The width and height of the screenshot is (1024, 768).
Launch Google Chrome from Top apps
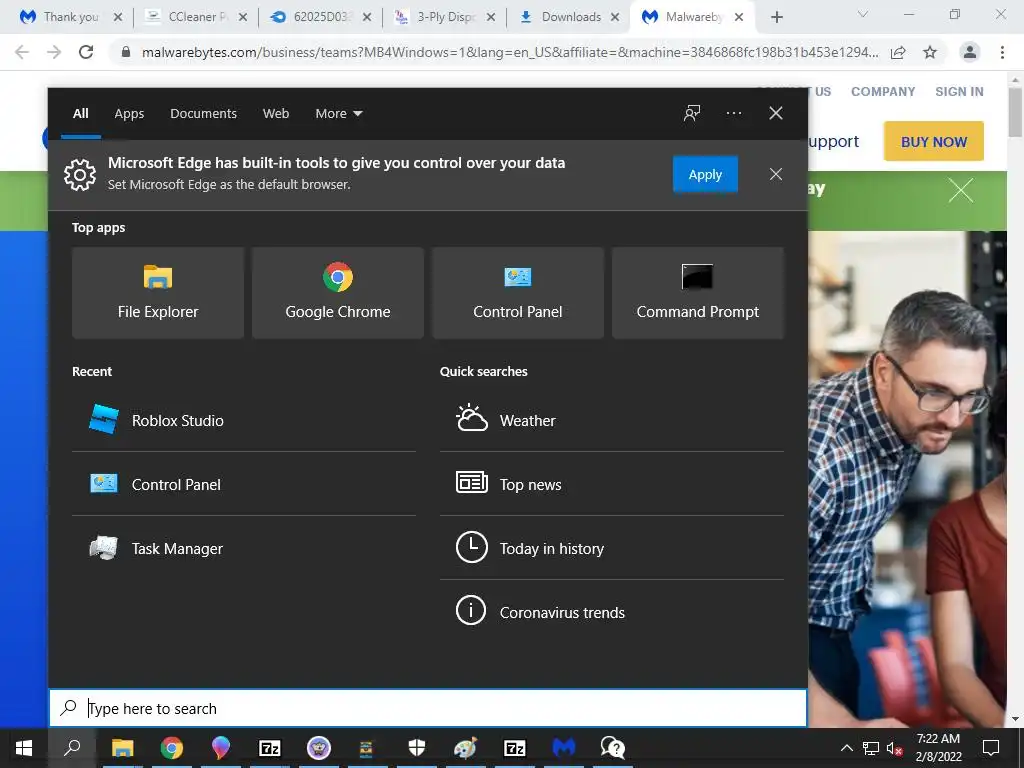tap(338, 293)
